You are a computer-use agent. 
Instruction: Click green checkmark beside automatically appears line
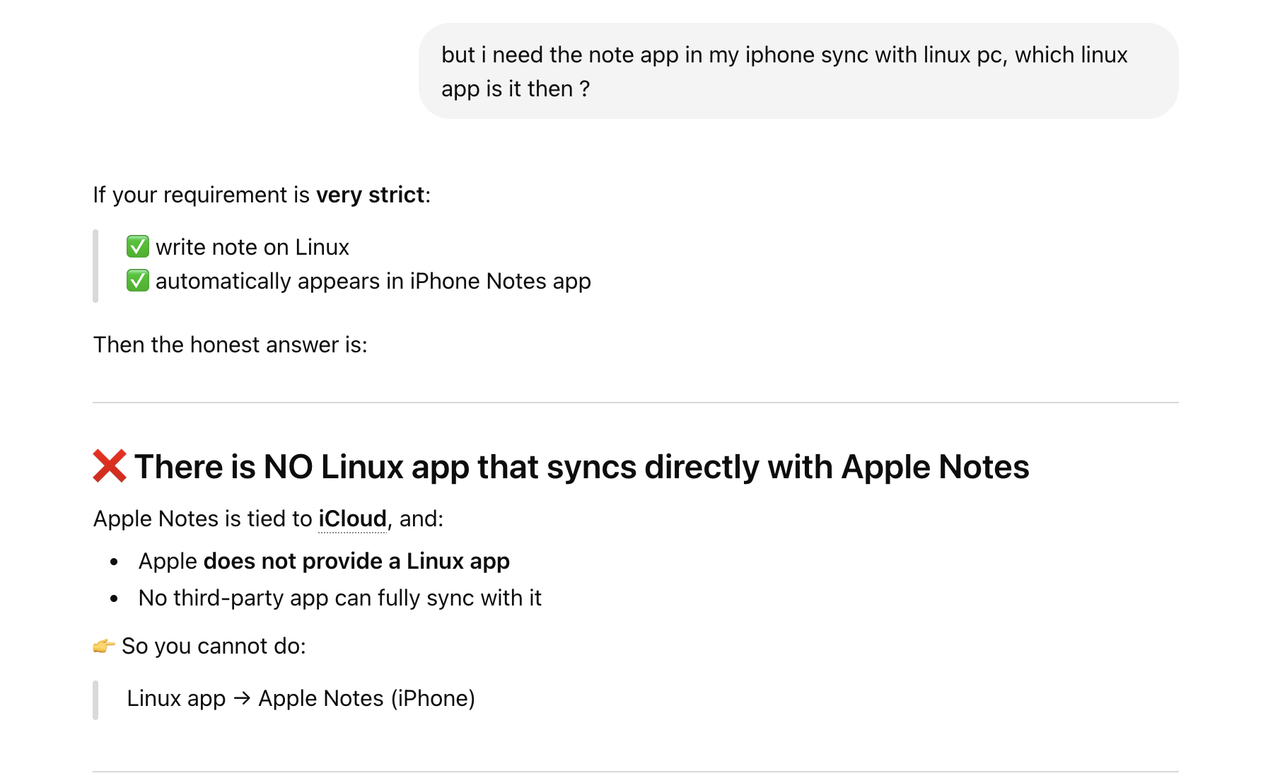click(138, 281)
